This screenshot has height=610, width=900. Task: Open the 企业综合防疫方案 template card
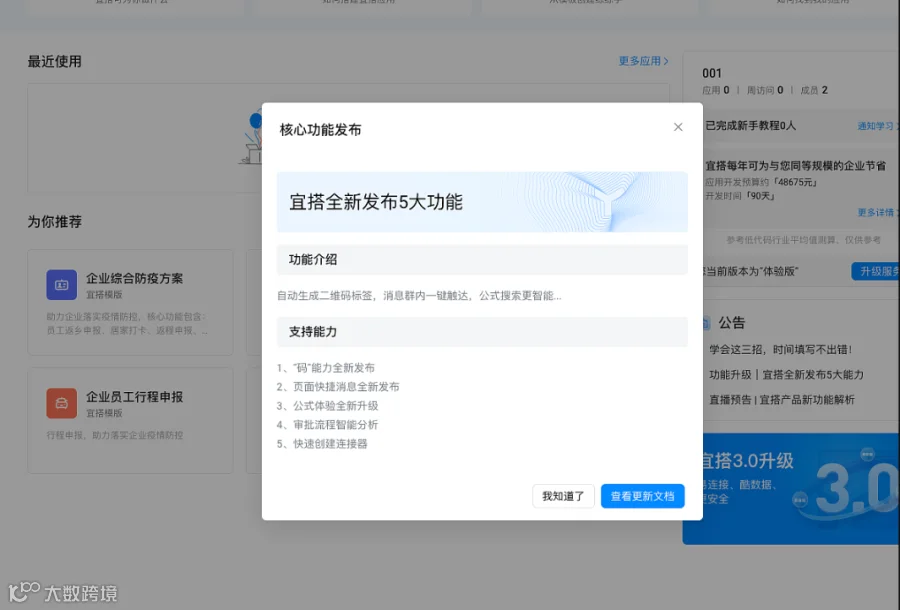point(130,302)
